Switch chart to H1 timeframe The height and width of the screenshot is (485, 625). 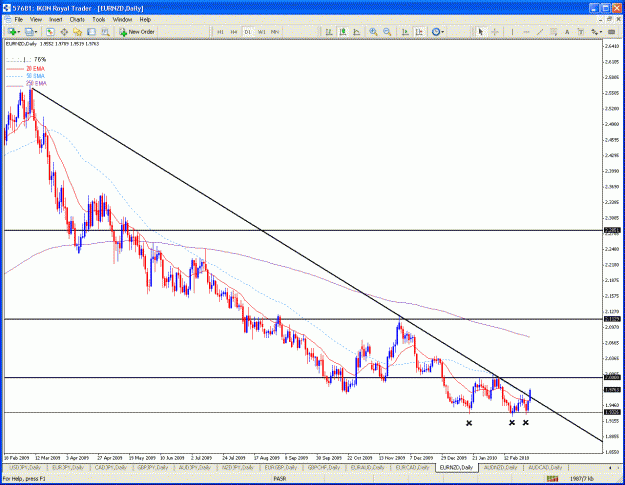pyautogui.click(x=220, y=32)
